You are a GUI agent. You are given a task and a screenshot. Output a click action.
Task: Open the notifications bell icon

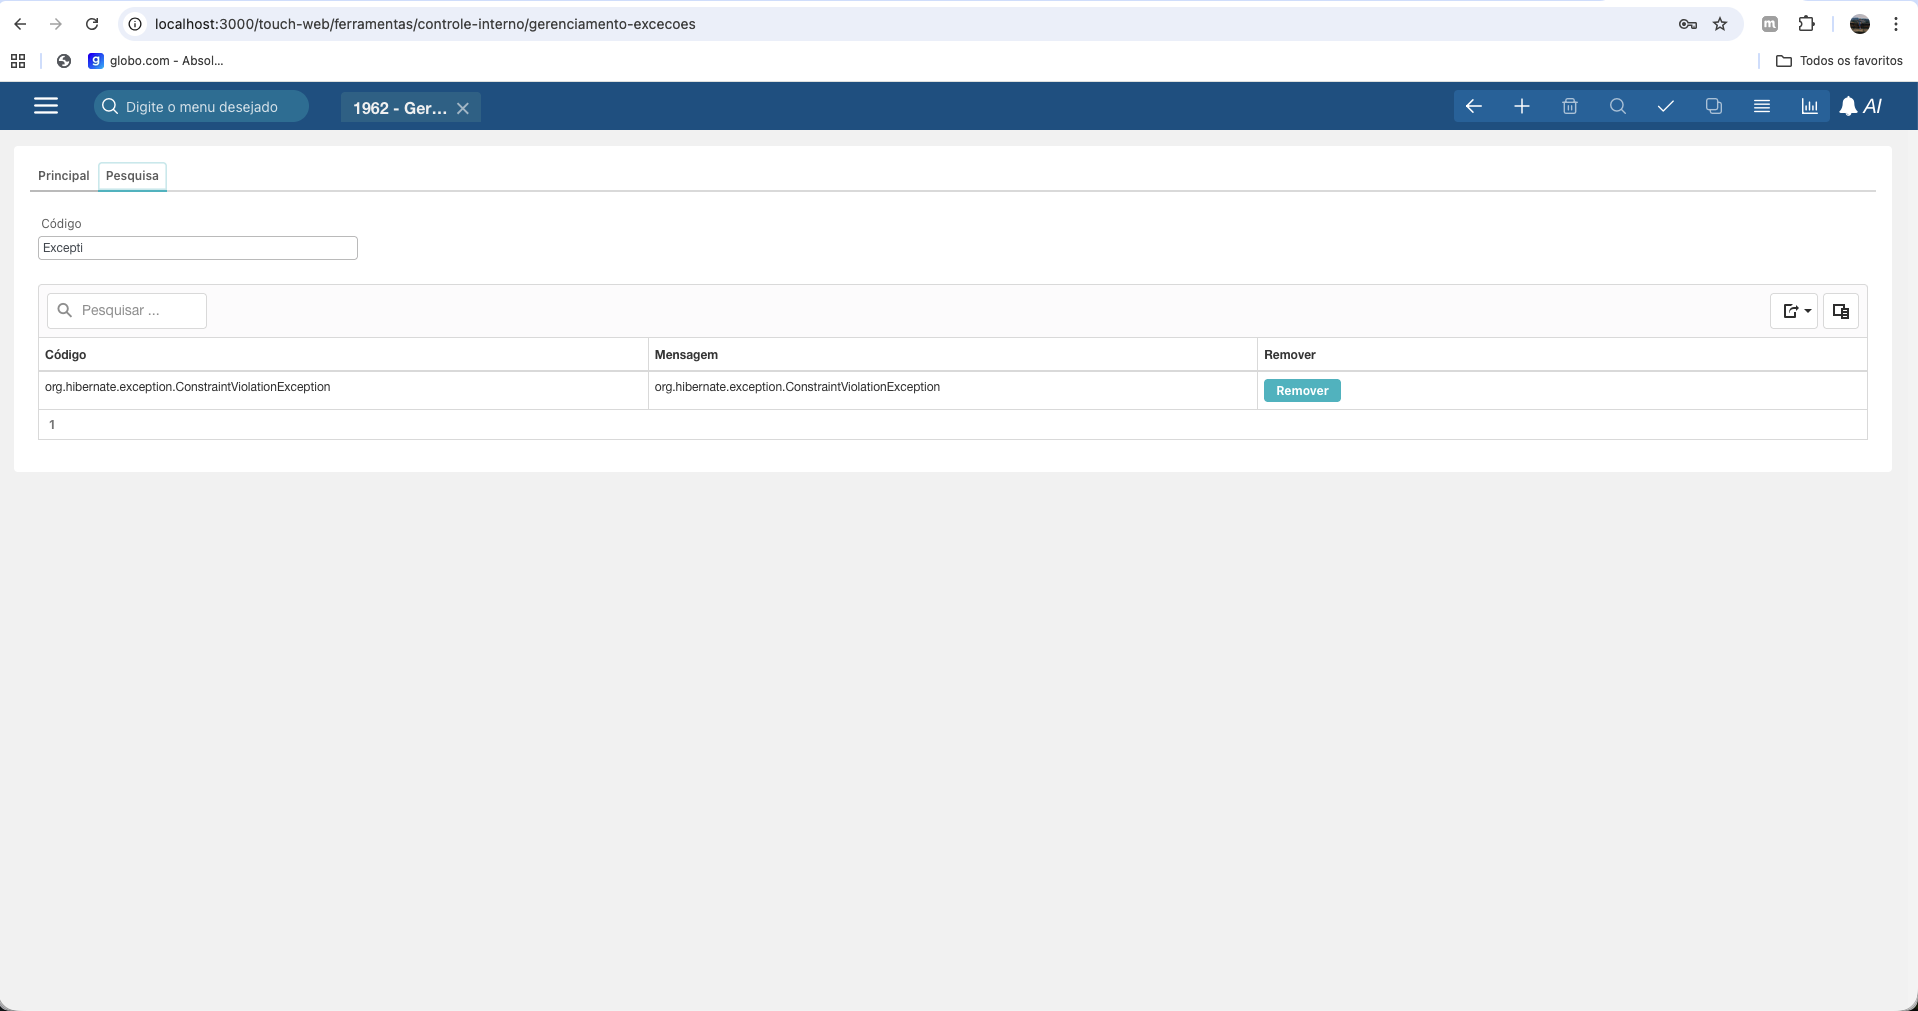coord(1848,106)
